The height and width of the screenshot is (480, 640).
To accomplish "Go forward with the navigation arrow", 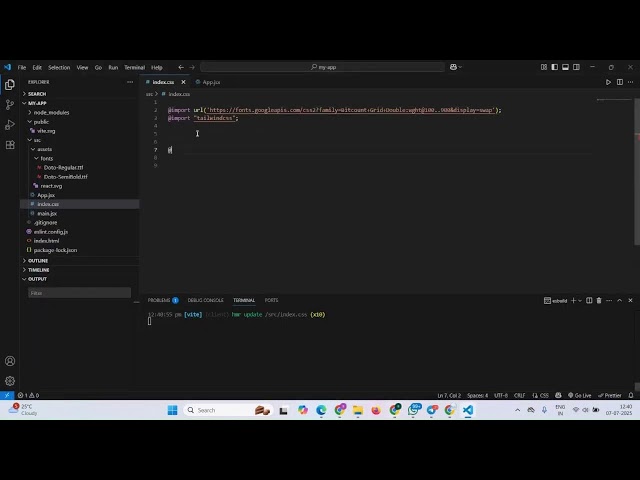I will (x=192, y=67).
